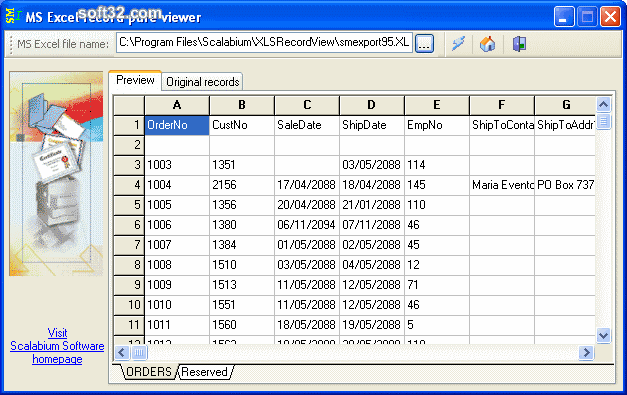Image resolution: width=627 pixels, height=395 pixels.
Task: Click sale date 17/04/2088 cell
Action: [x=307, y=185]
